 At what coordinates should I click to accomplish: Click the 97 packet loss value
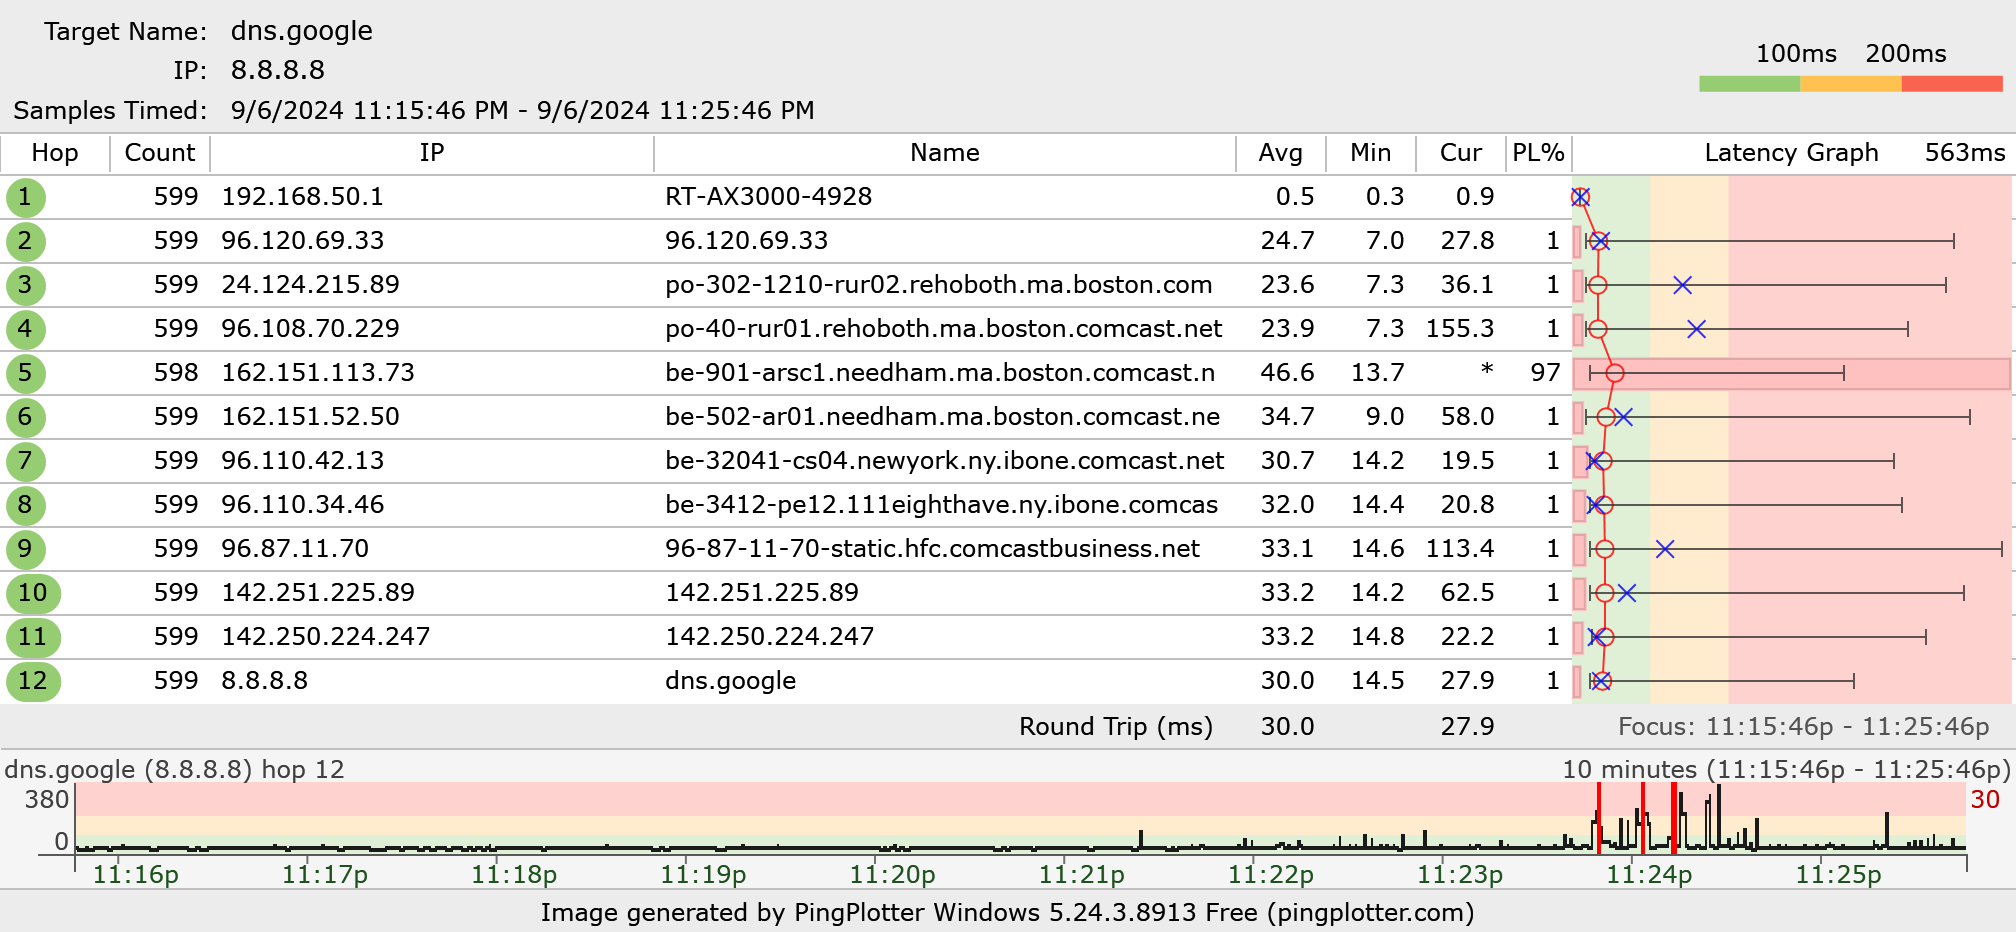point(1545,373)
